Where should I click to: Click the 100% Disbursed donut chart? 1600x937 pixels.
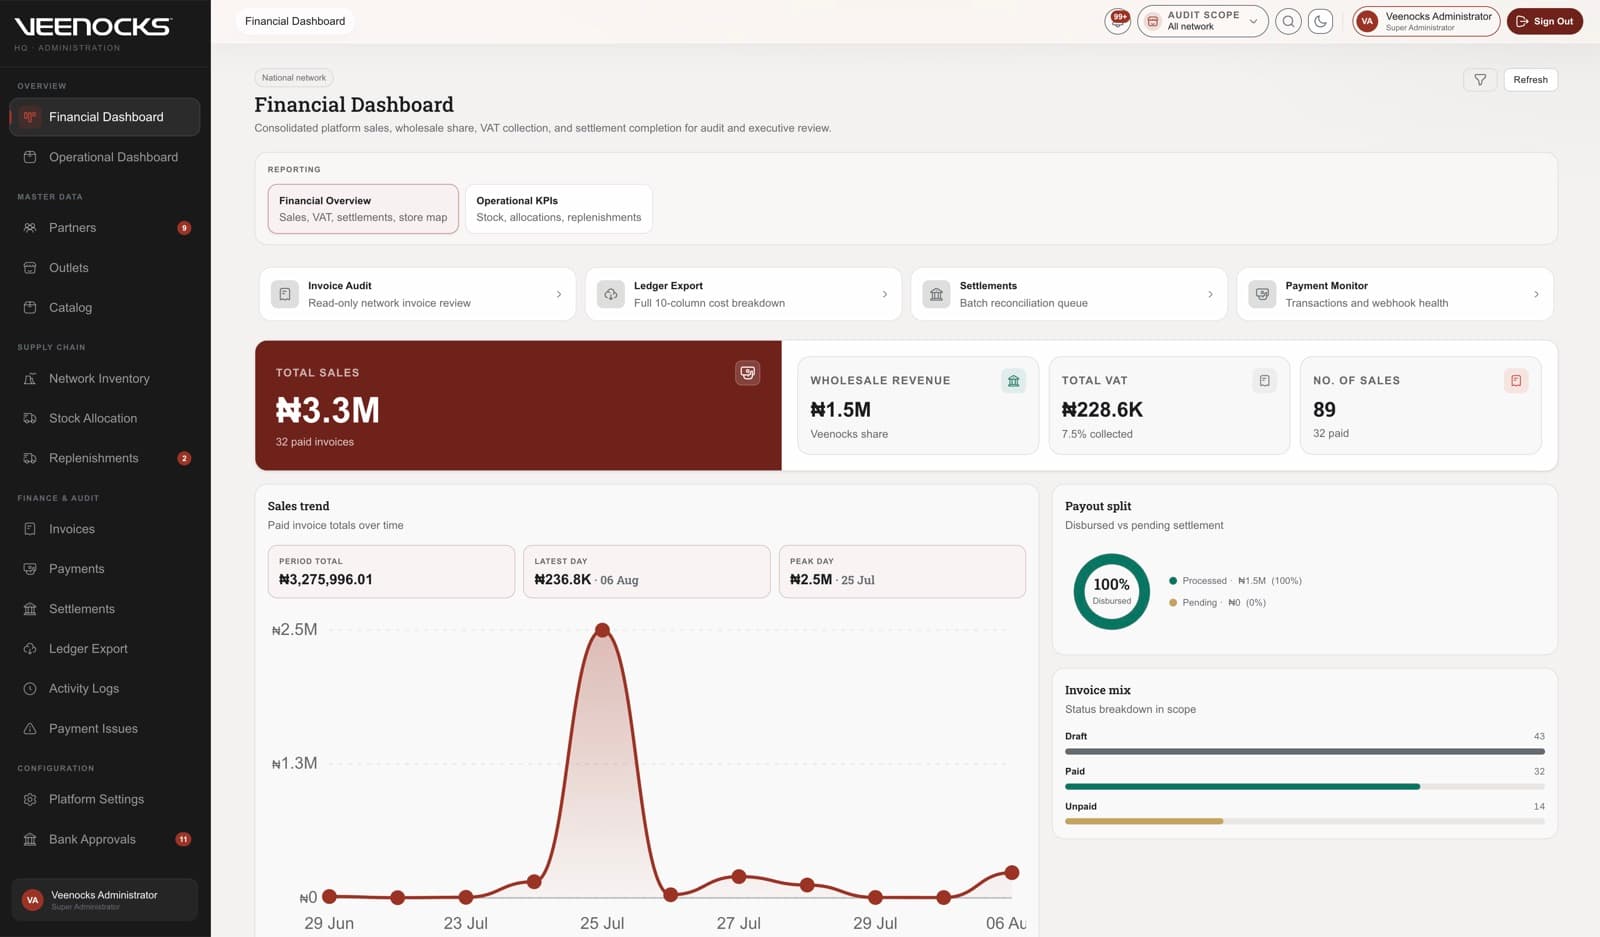(1112, 592)
